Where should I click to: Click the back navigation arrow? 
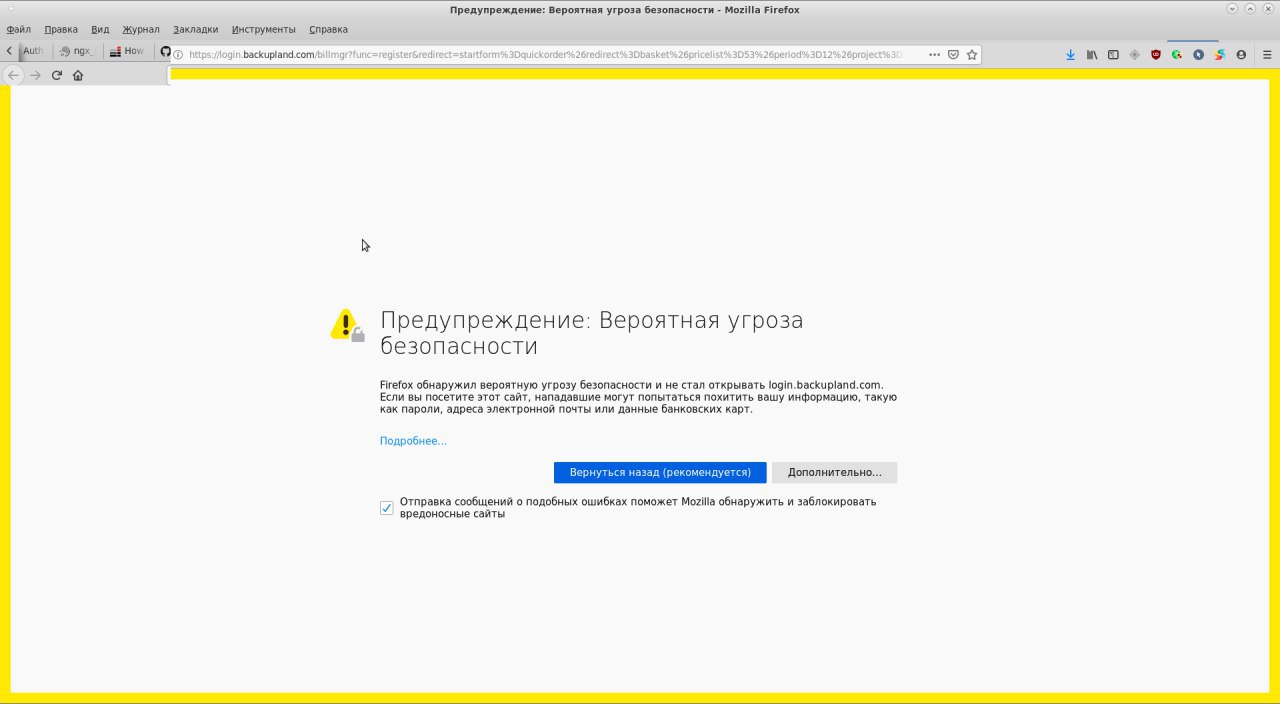pyautogui.click(x=13, y=75)
